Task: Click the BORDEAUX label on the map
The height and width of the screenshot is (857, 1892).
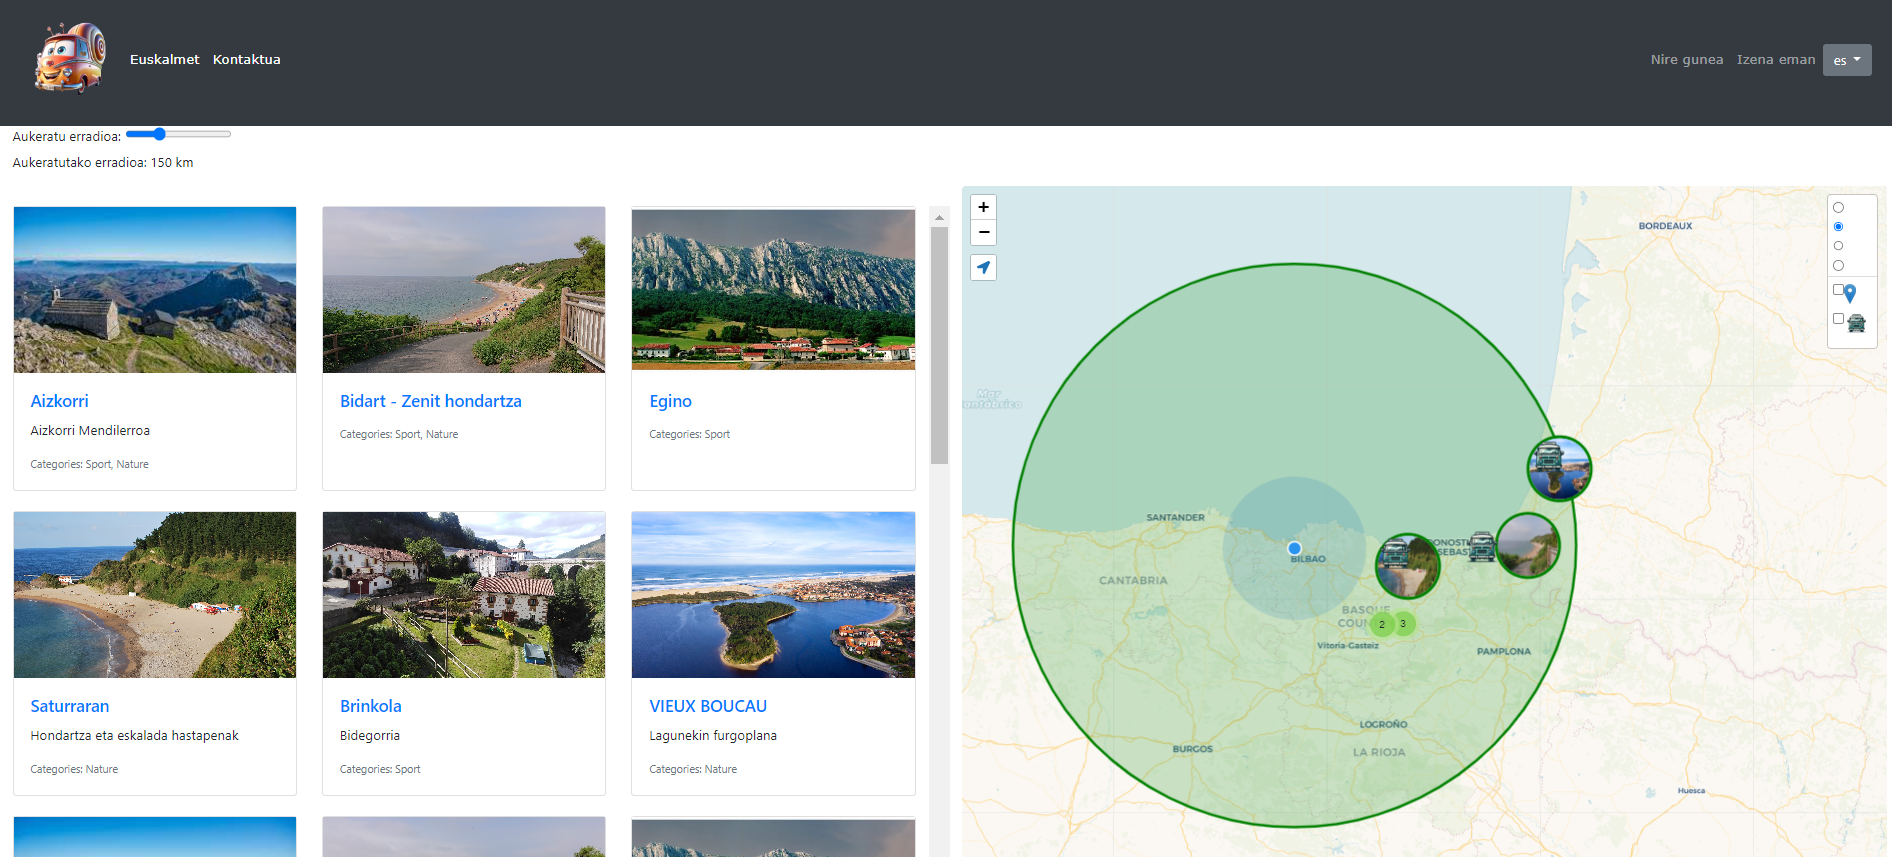Action: pyautogui.click(x=1666, y=226)
